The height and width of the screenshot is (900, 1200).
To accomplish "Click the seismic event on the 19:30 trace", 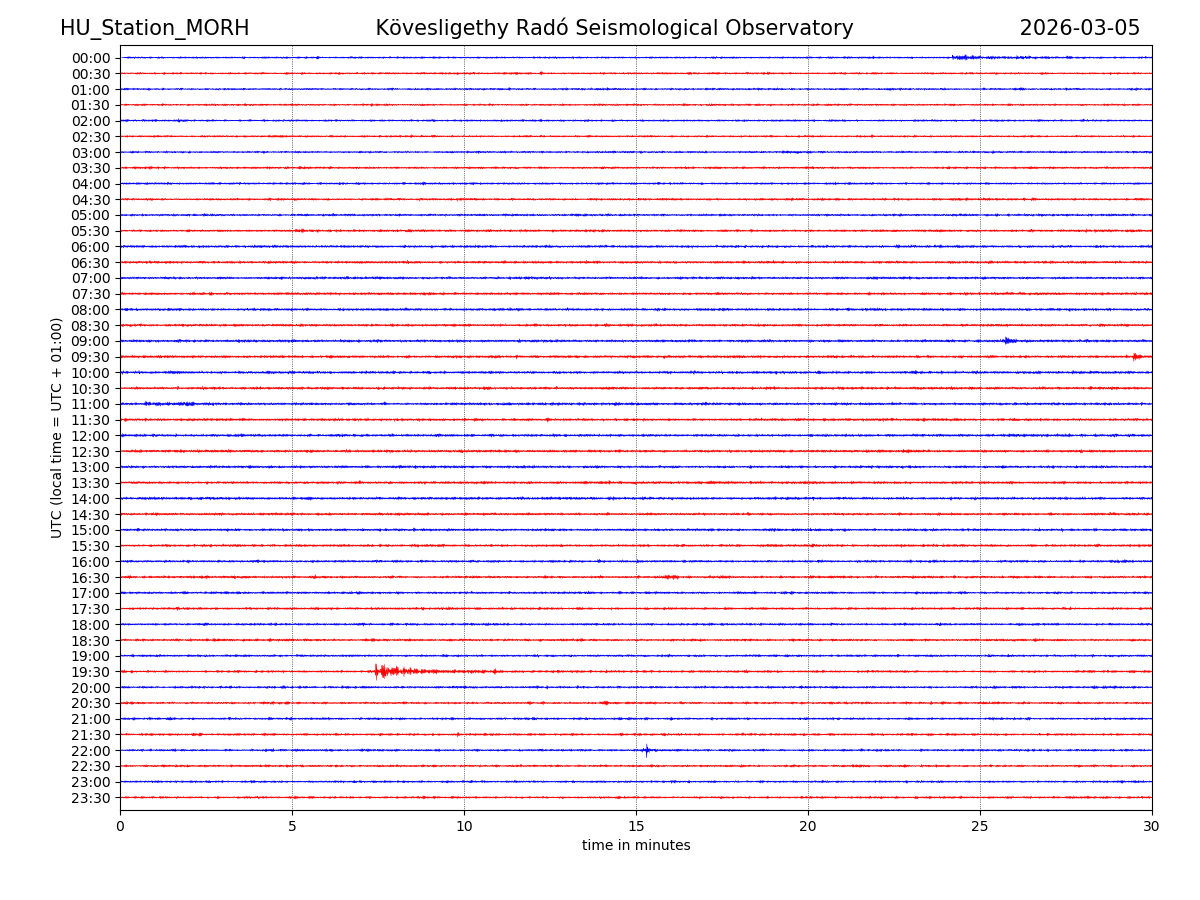I will click(x=383, y=671).
